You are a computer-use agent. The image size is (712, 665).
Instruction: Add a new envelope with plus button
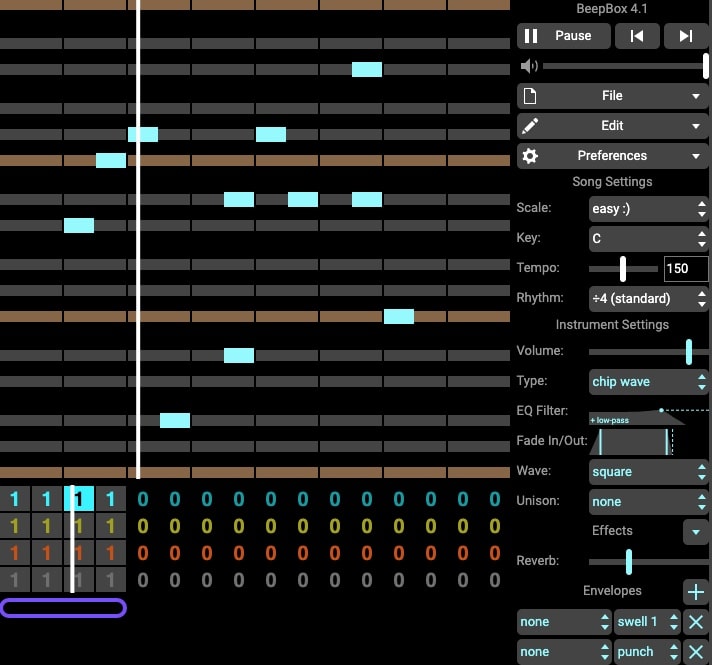click(695, 591)
